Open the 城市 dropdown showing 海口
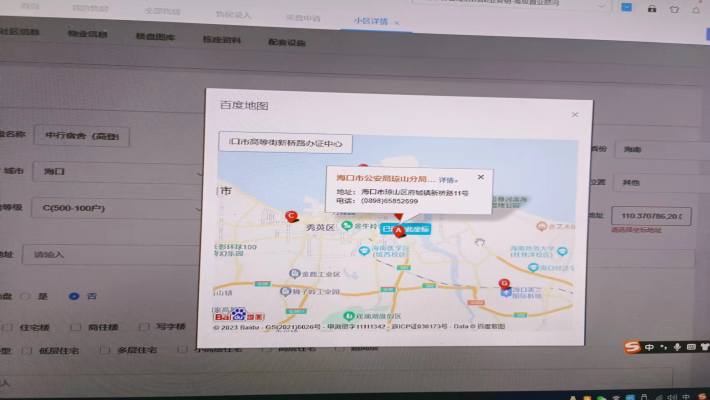Image resolution: width=710 pixels, height=400 pixels. pos(118,172)
